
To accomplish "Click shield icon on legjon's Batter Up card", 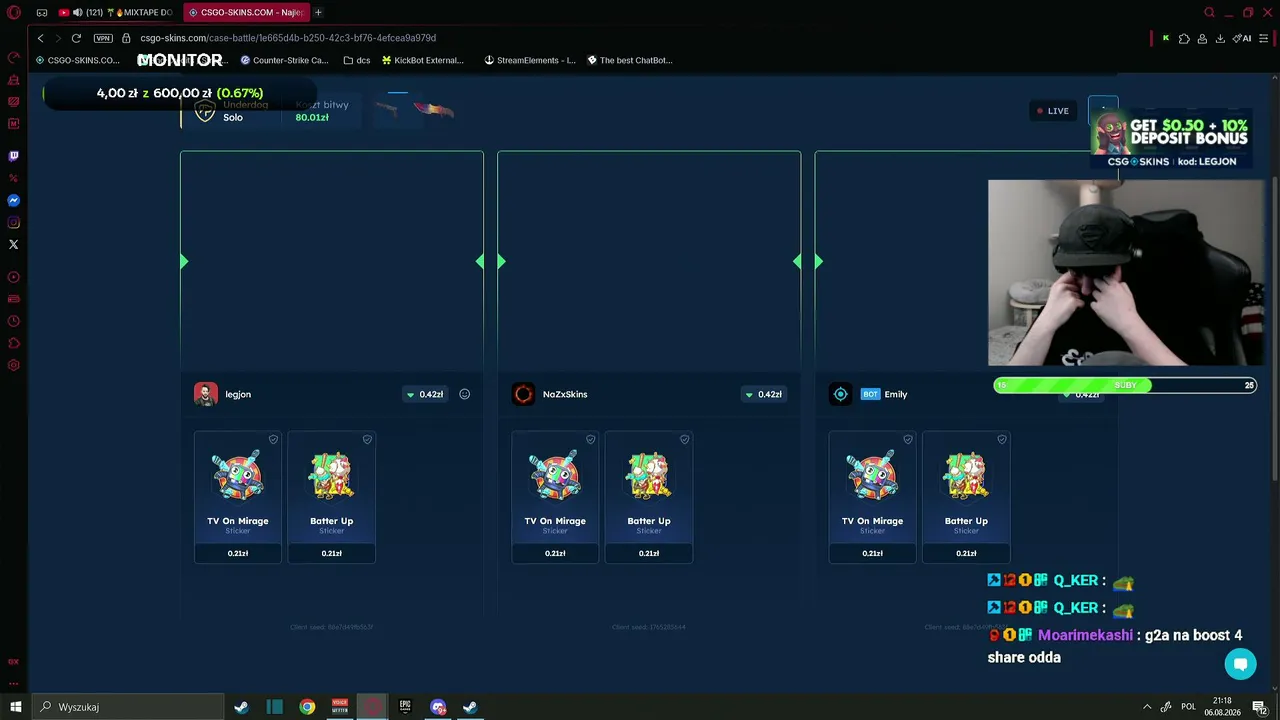I will (x=367, y=439).
